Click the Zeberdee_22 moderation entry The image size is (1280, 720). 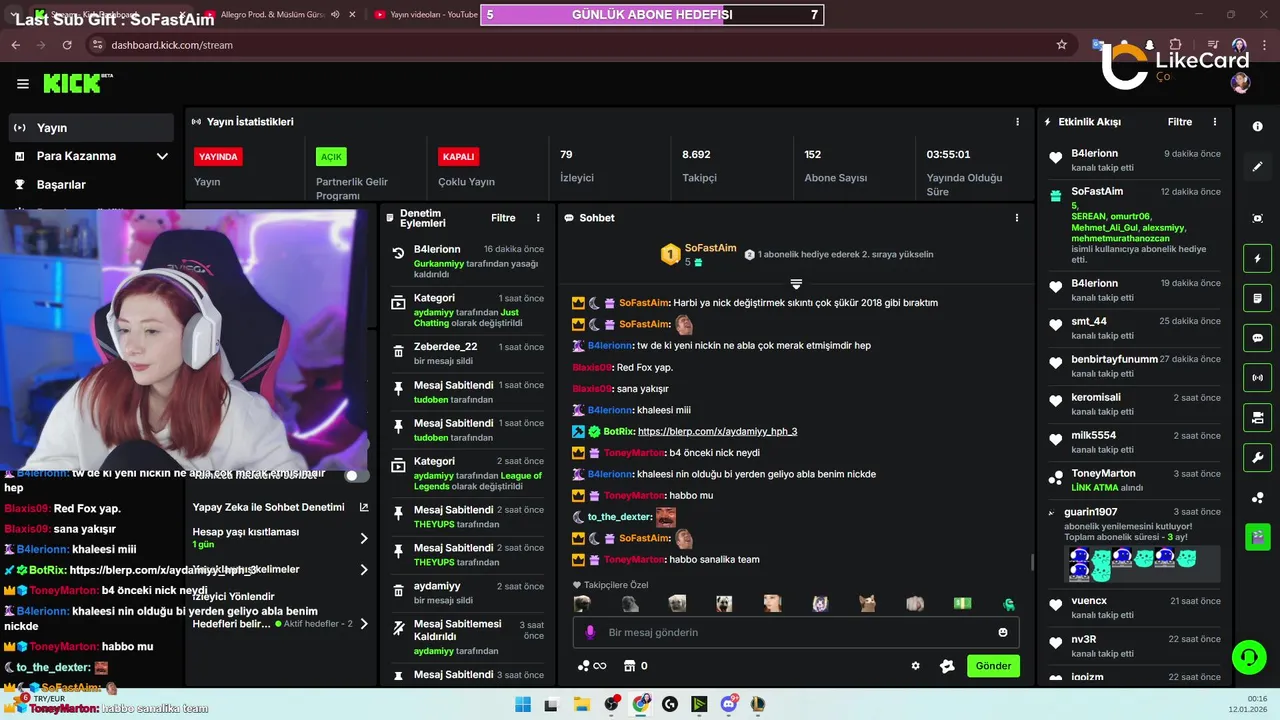pyautogui.click(x=467, y=353)
